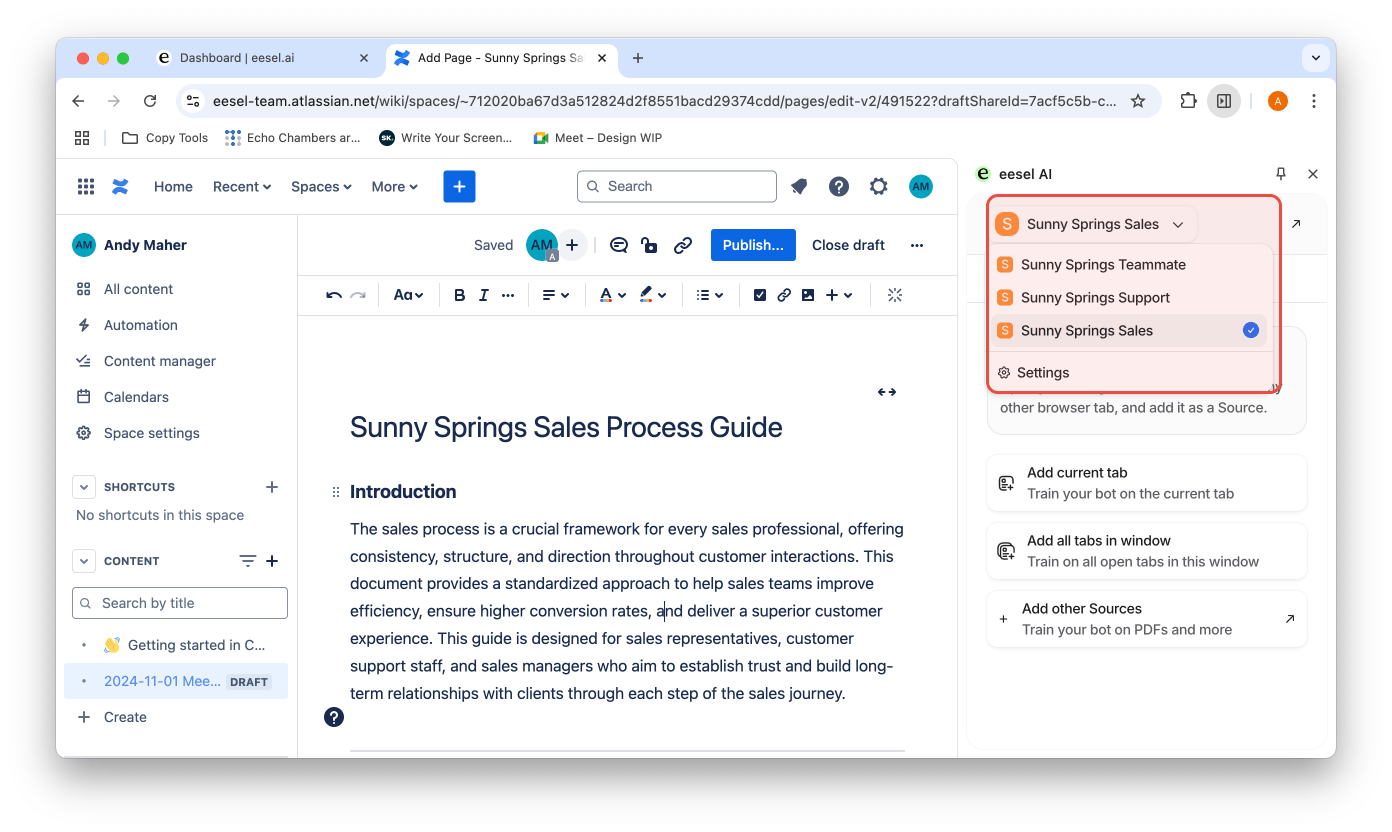Open text color dropdown
This screenshot has height=832, width=1392.
[x=612, y=295]
